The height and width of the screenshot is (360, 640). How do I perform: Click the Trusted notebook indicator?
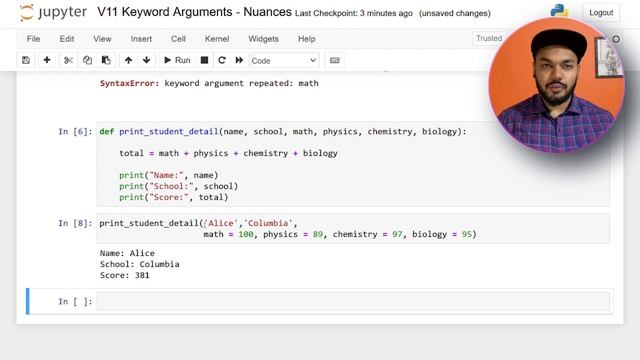click(x=489, y=38)
